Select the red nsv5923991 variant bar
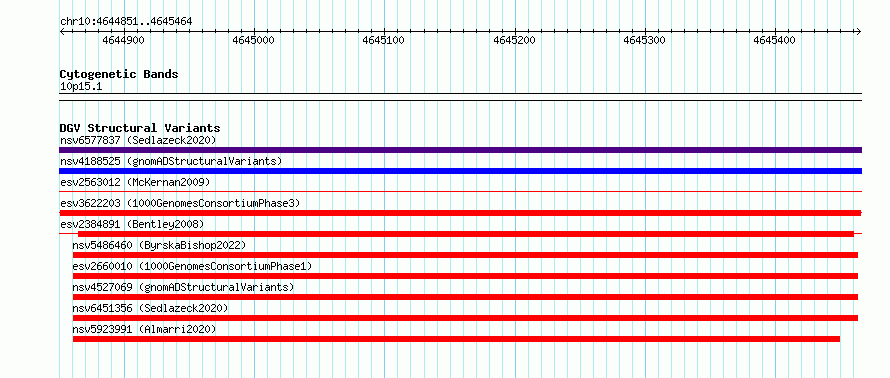Viewport: 890px width, 378px height. (456, 339)
